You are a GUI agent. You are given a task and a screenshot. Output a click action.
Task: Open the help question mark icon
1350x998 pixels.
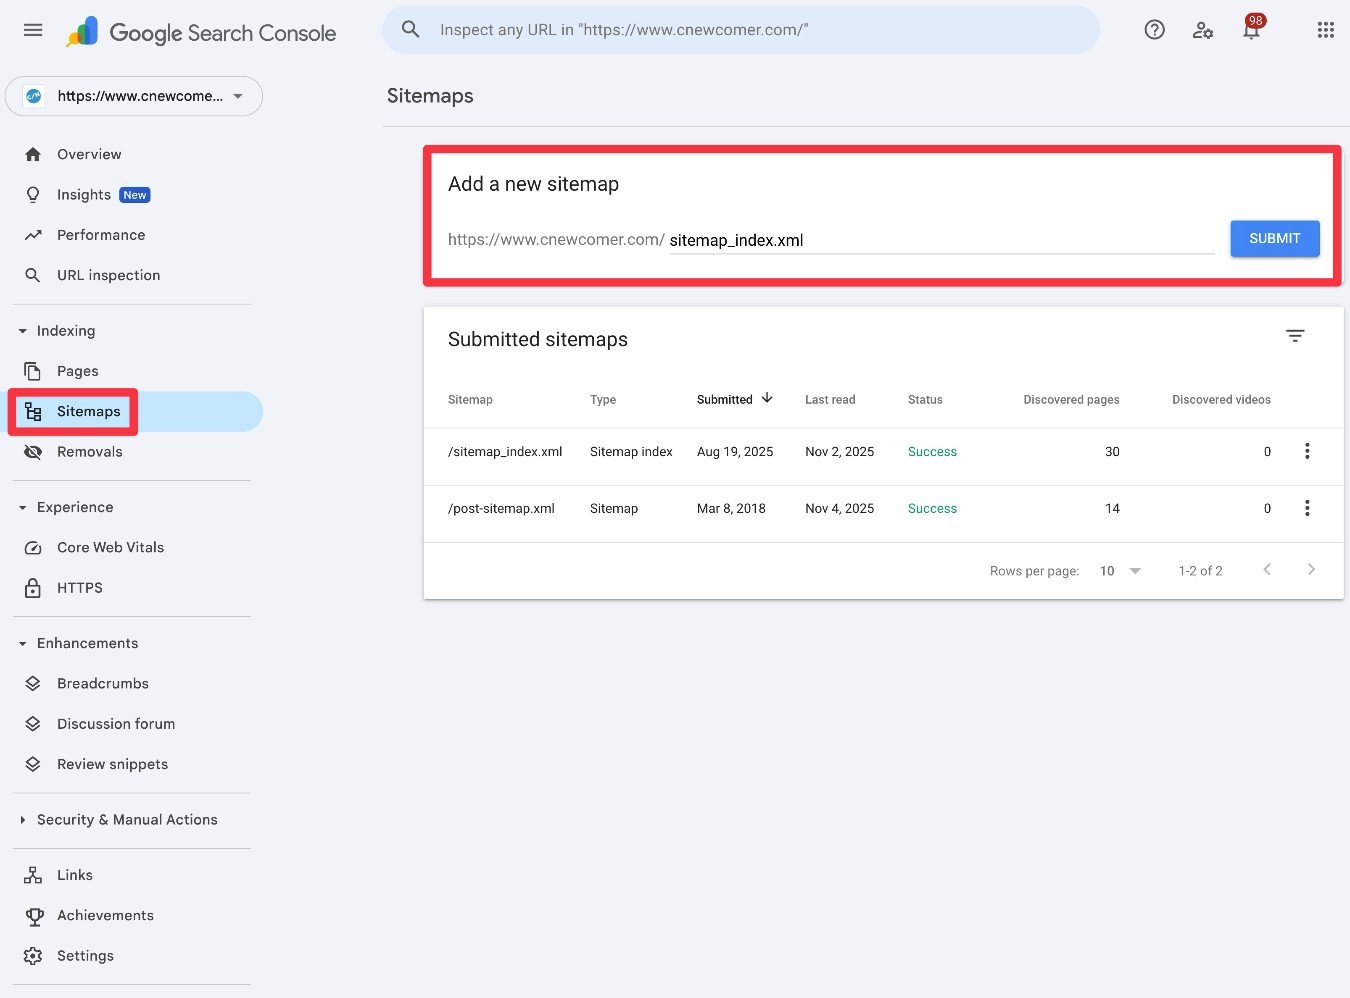point(1154,30)
